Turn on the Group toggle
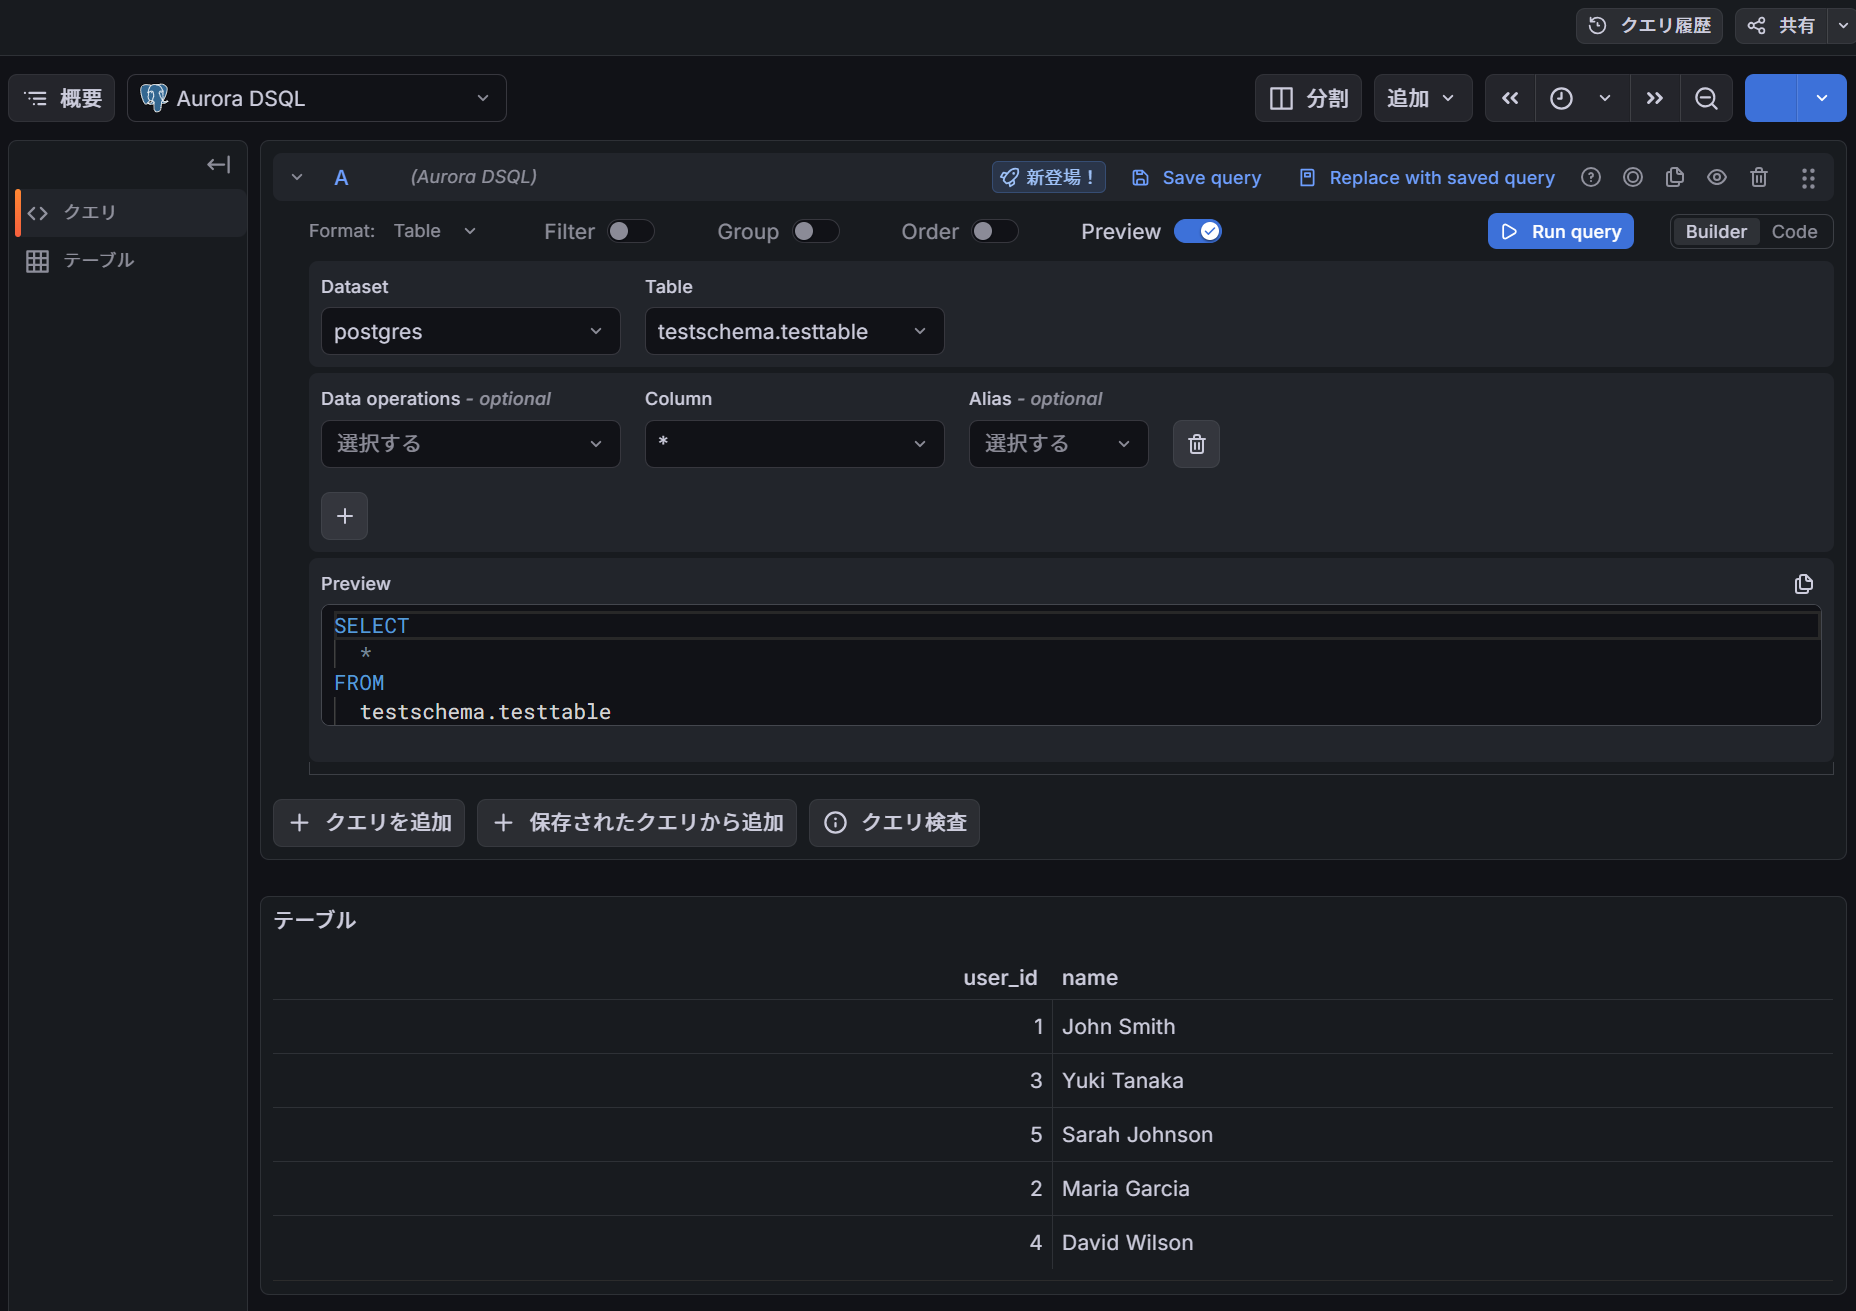The width and height of the screenshot is (1856, 1311). pos(815,230)
